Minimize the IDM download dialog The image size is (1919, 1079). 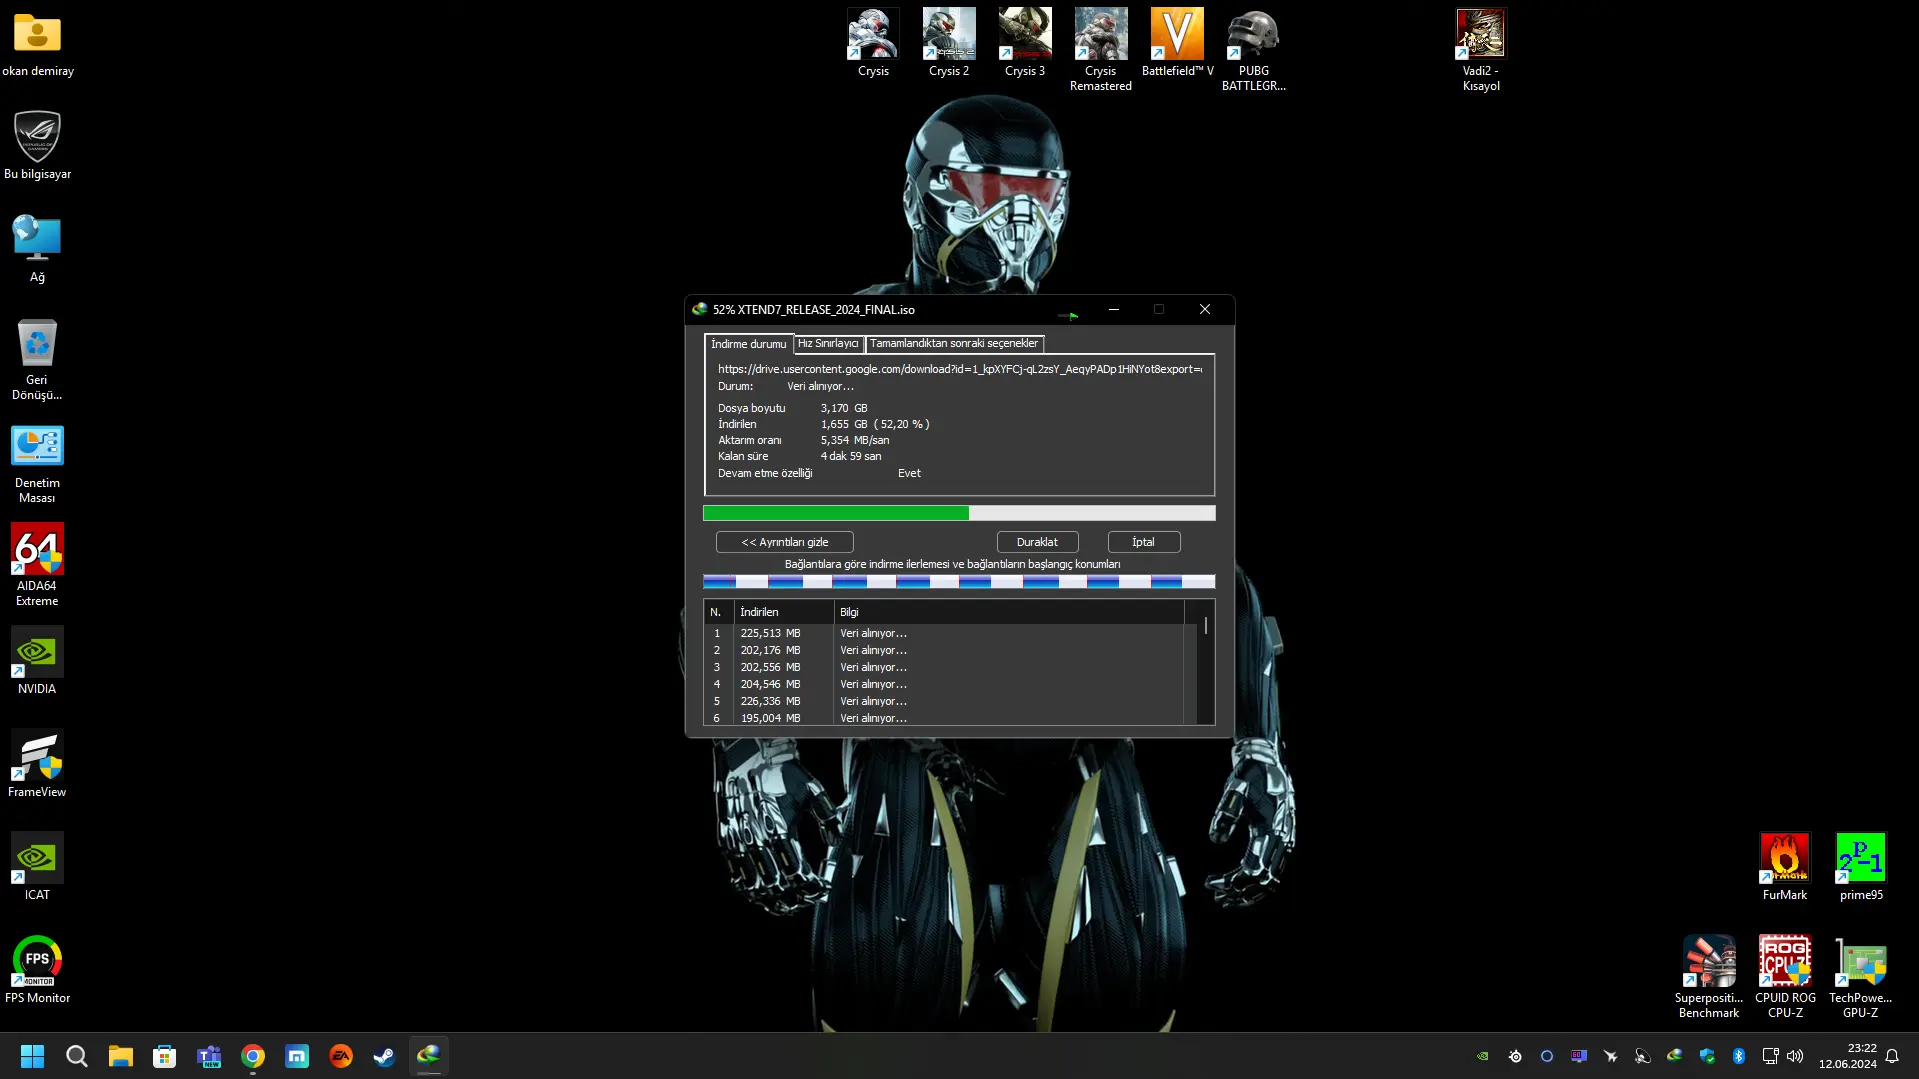pos(1113,310)
